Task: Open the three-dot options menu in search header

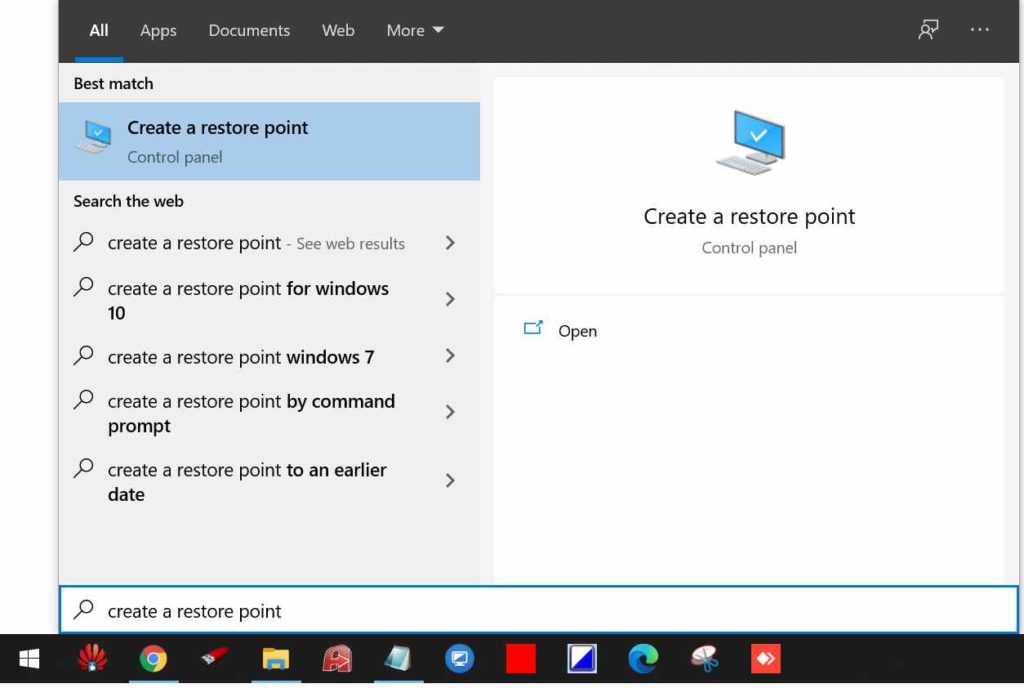Action: 979,29
